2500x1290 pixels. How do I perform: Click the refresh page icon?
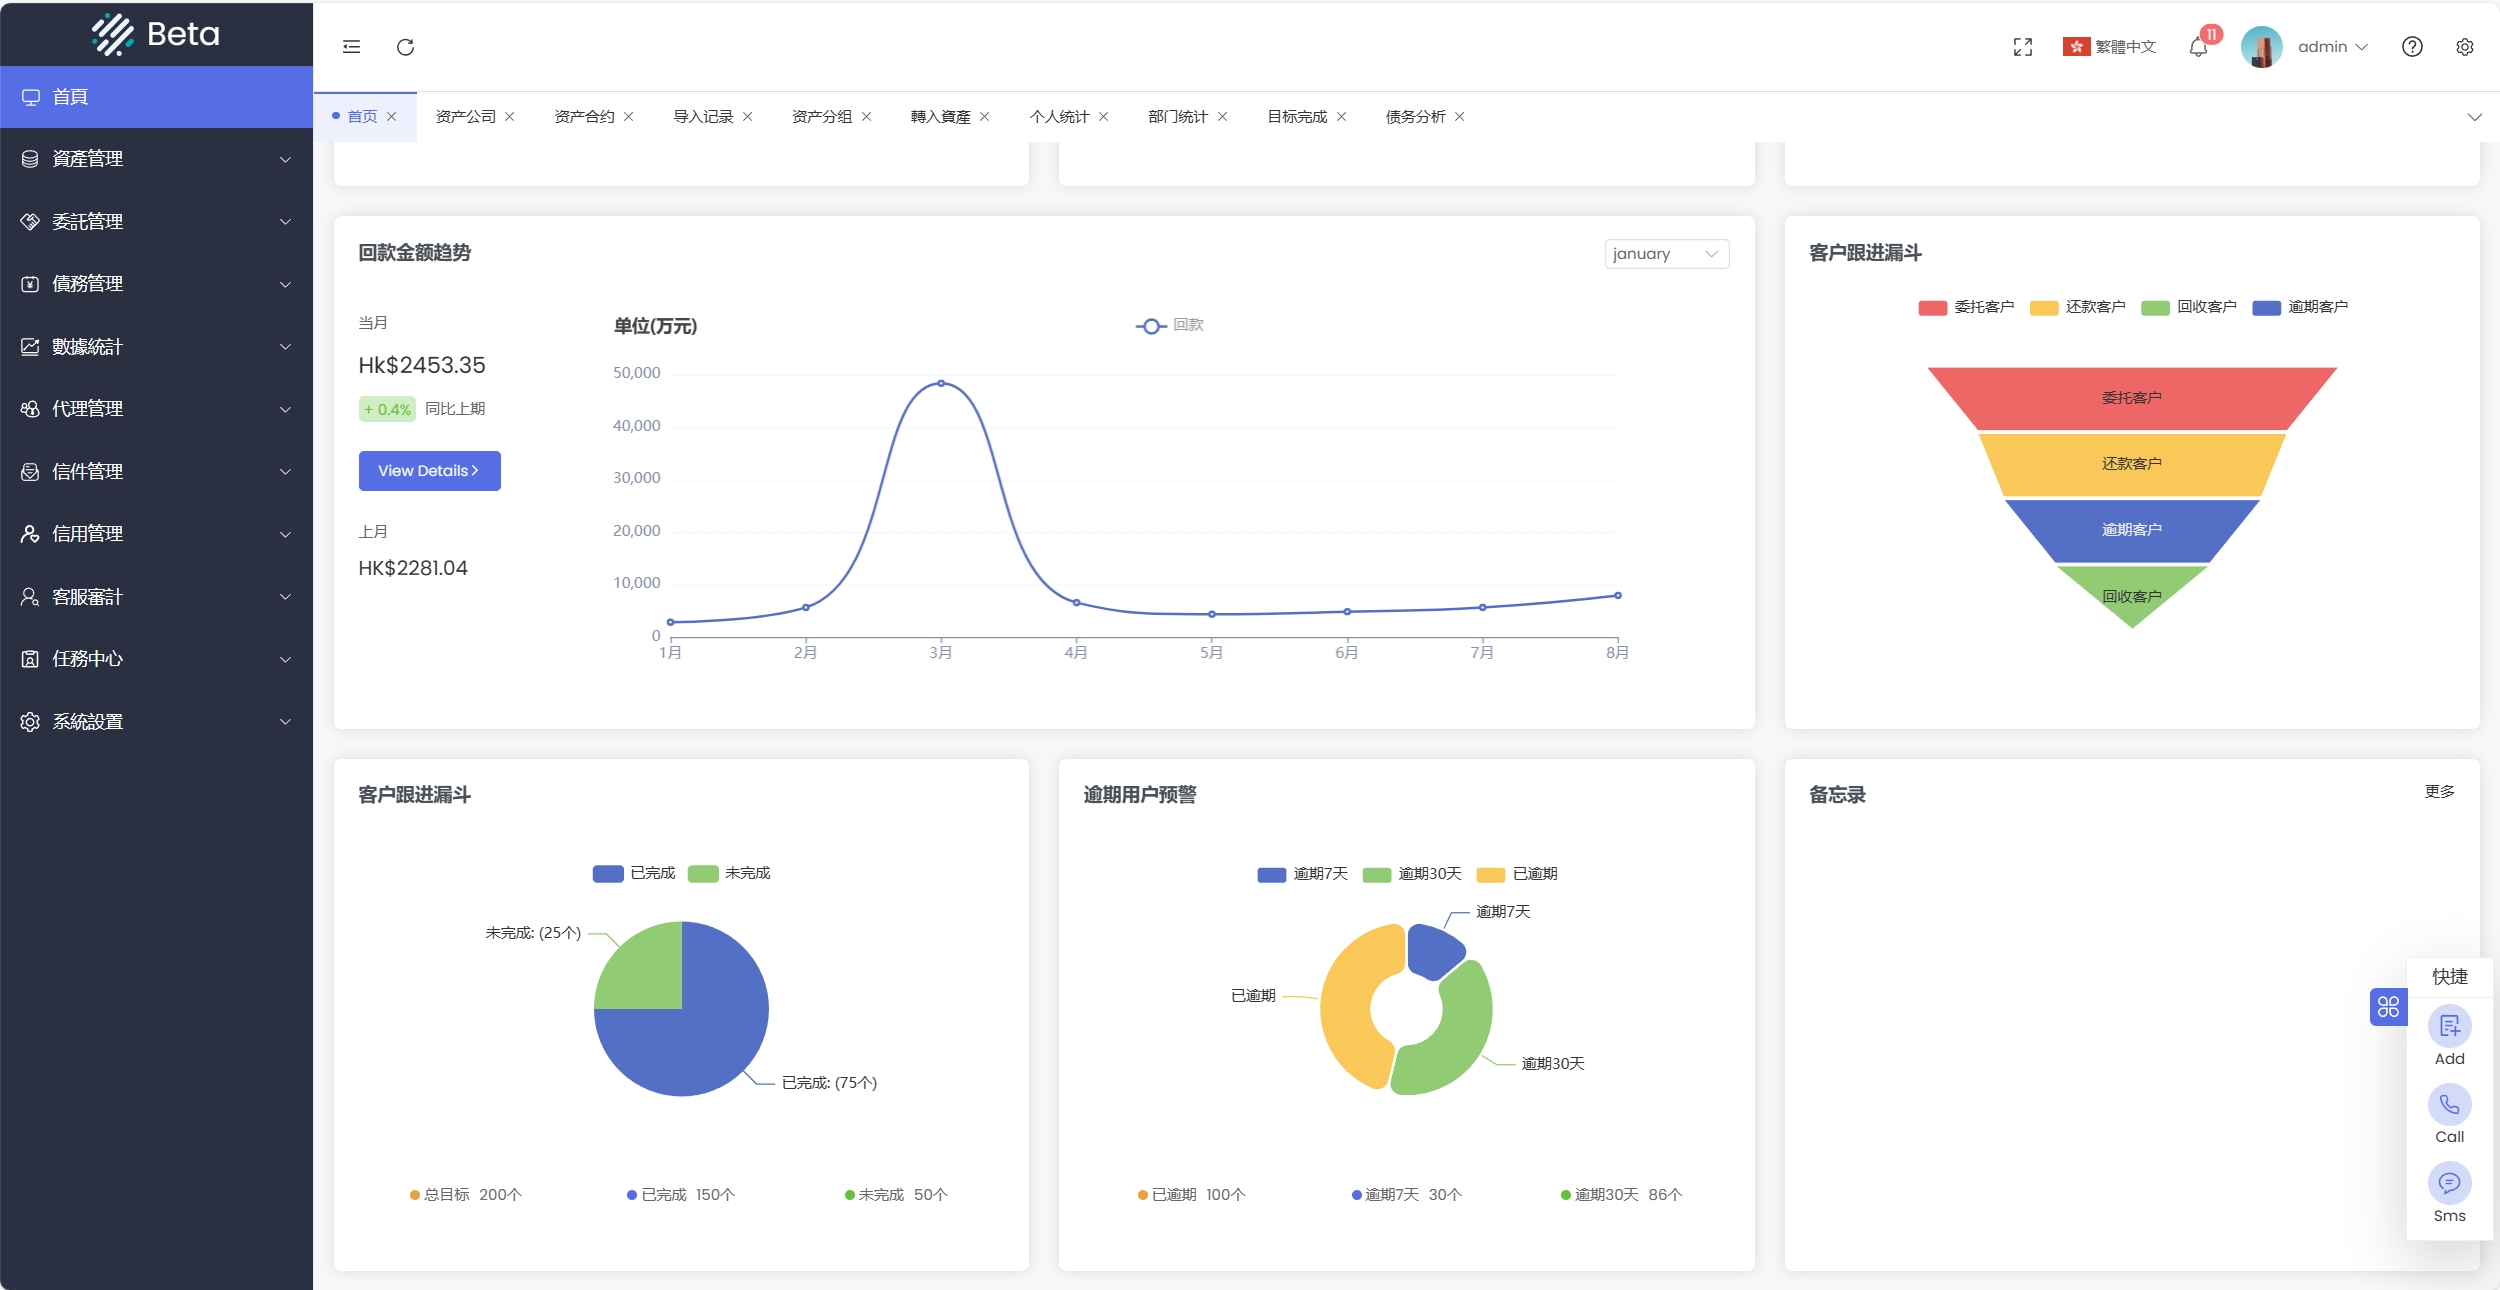click(x=405, y=47)
